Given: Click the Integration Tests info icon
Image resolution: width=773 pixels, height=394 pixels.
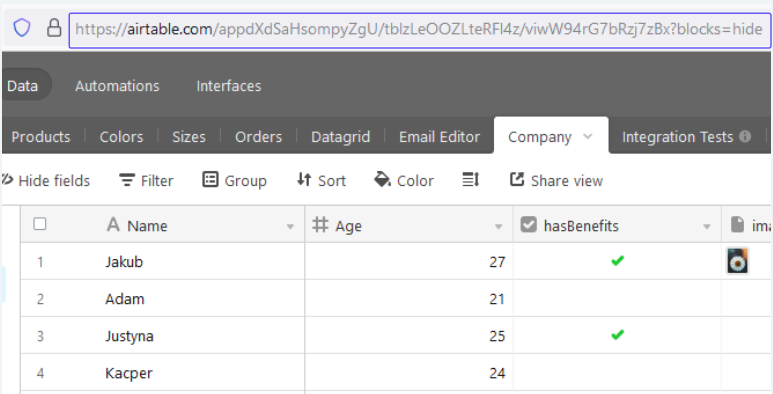Looking at the screenshot, I should 745,136.
